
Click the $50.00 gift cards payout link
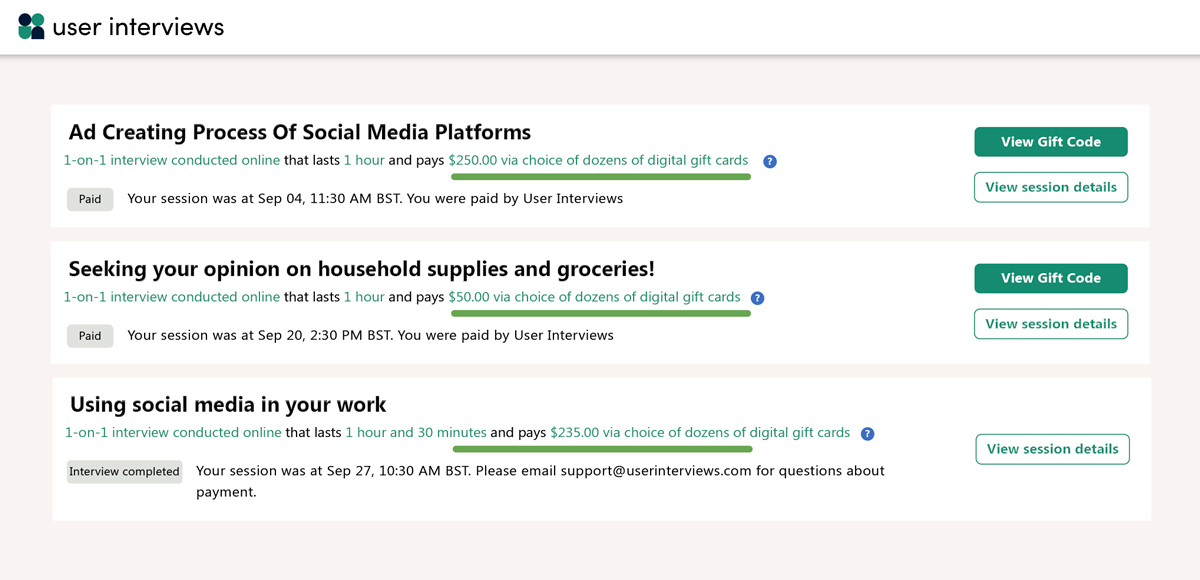595,297
